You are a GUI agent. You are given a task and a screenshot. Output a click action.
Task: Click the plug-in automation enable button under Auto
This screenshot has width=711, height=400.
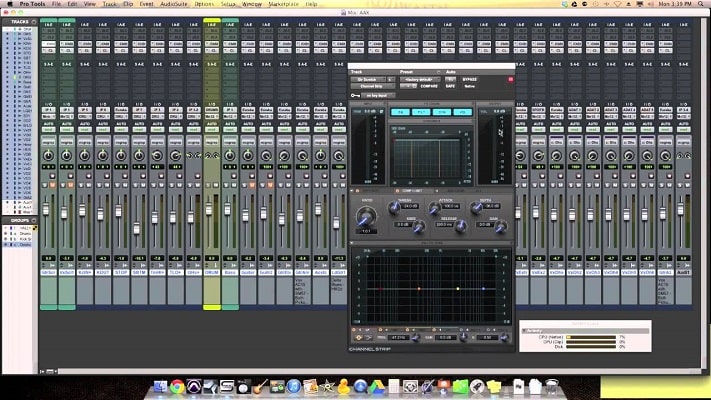tap(450, 79)
